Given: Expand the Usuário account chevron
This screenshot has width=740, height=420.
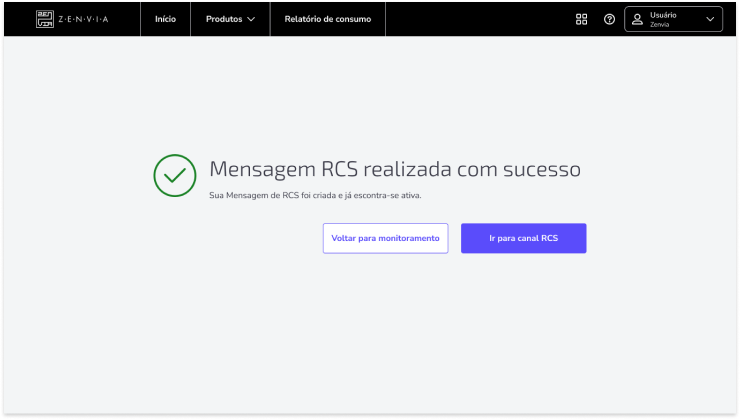Looking at the screenshot, I should click(710, 19).
